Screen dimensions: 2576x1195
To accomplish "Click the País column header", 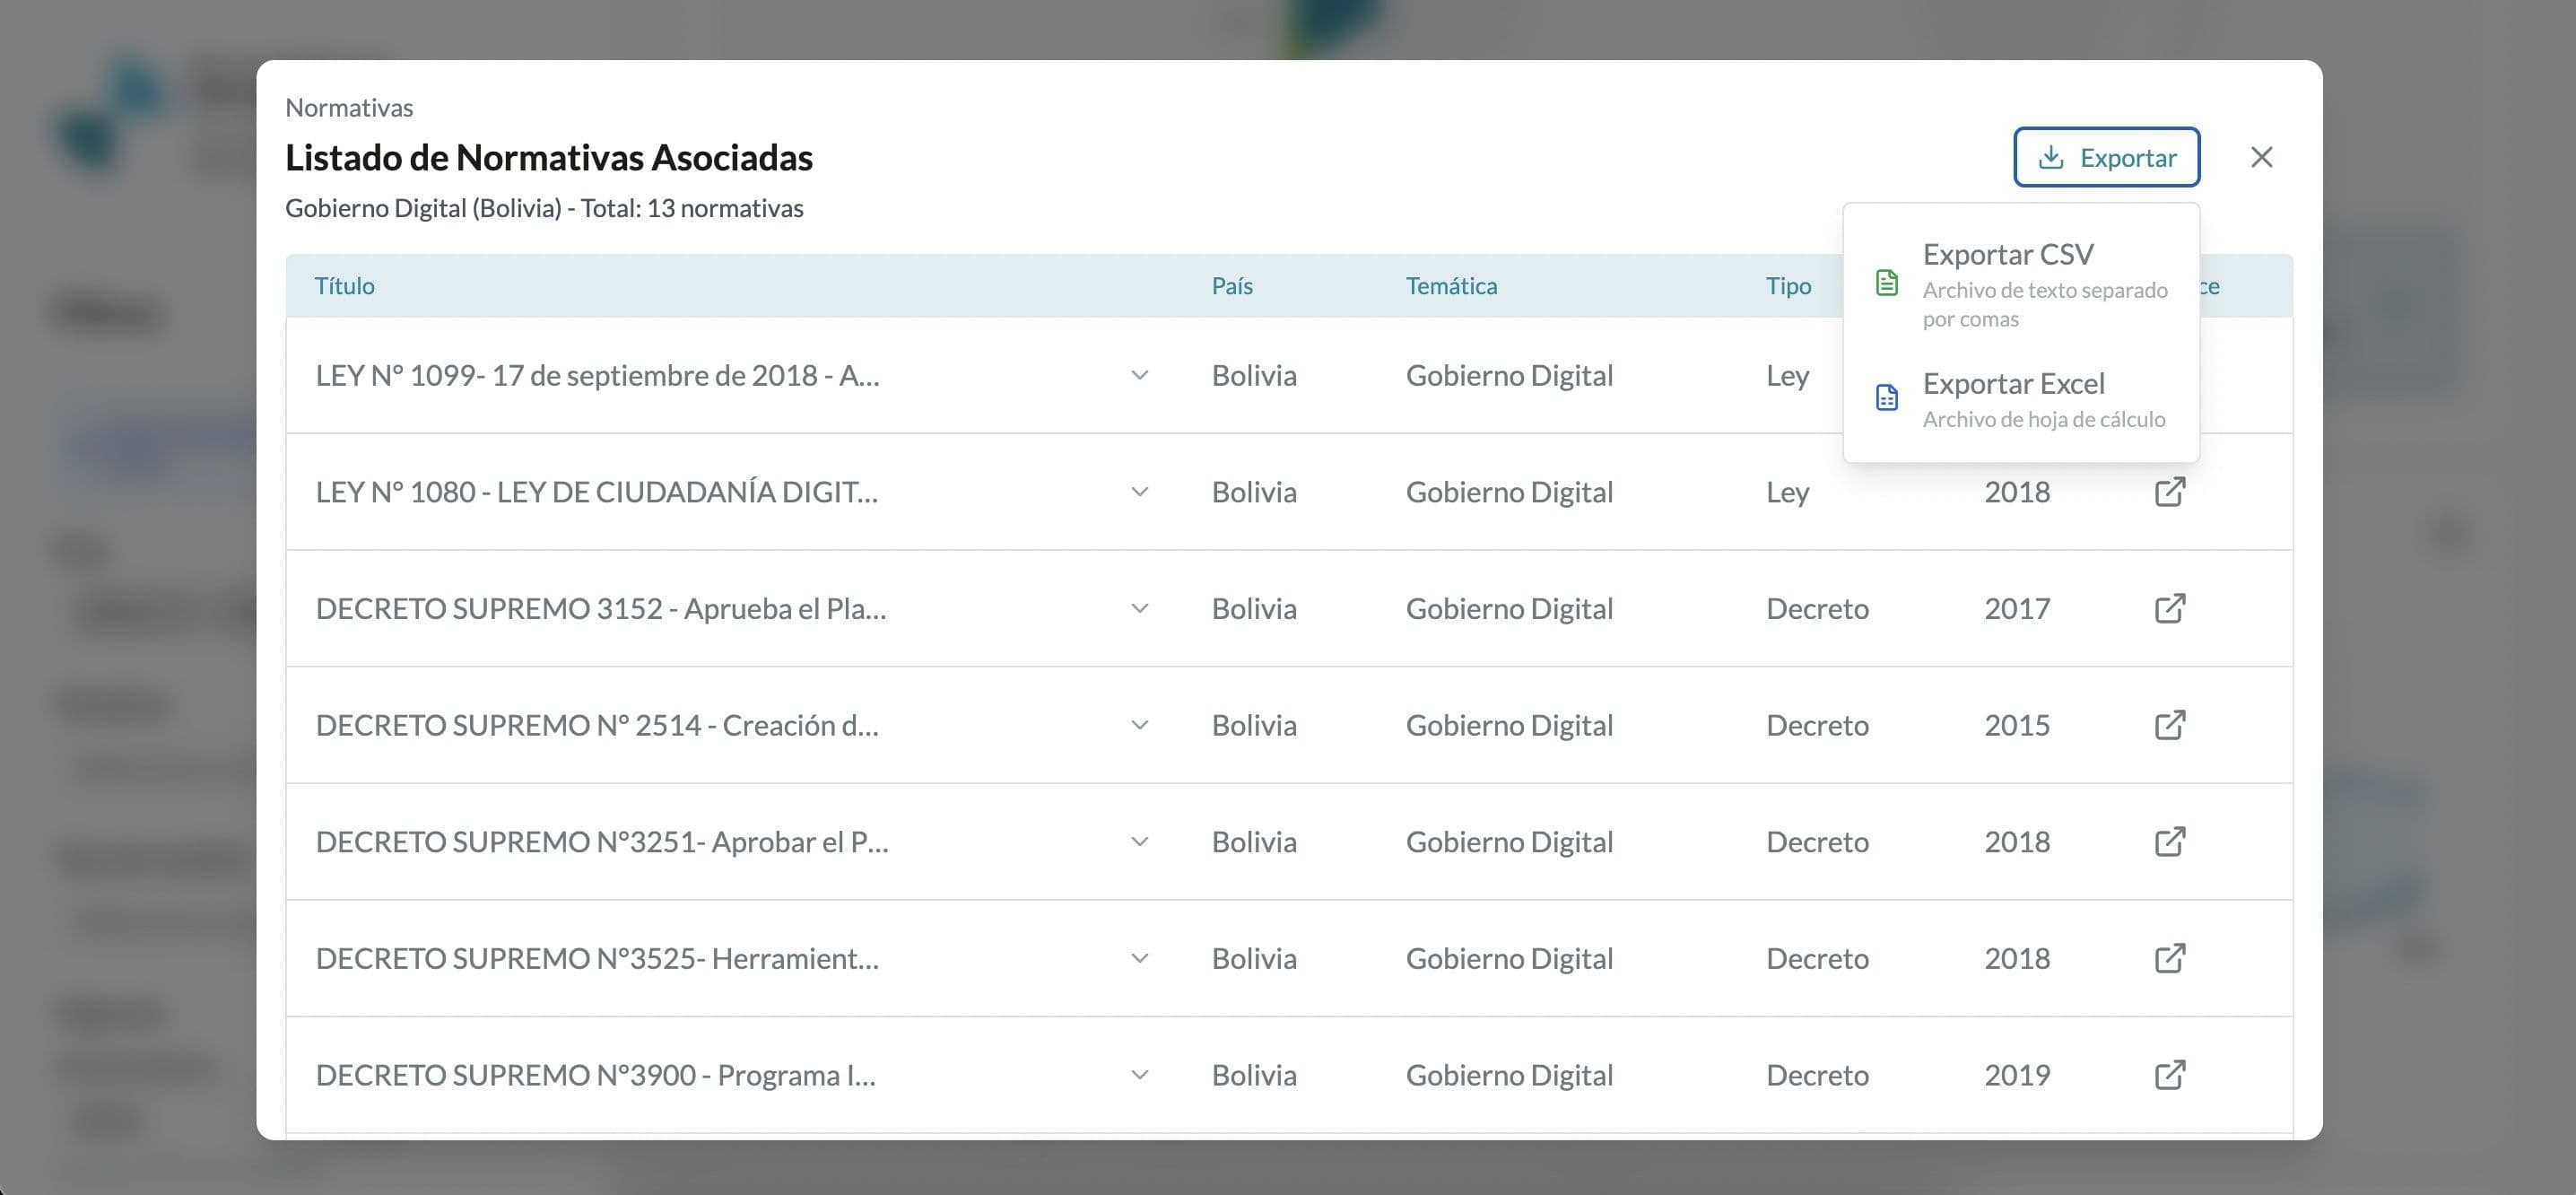I will coord(1232,286).
